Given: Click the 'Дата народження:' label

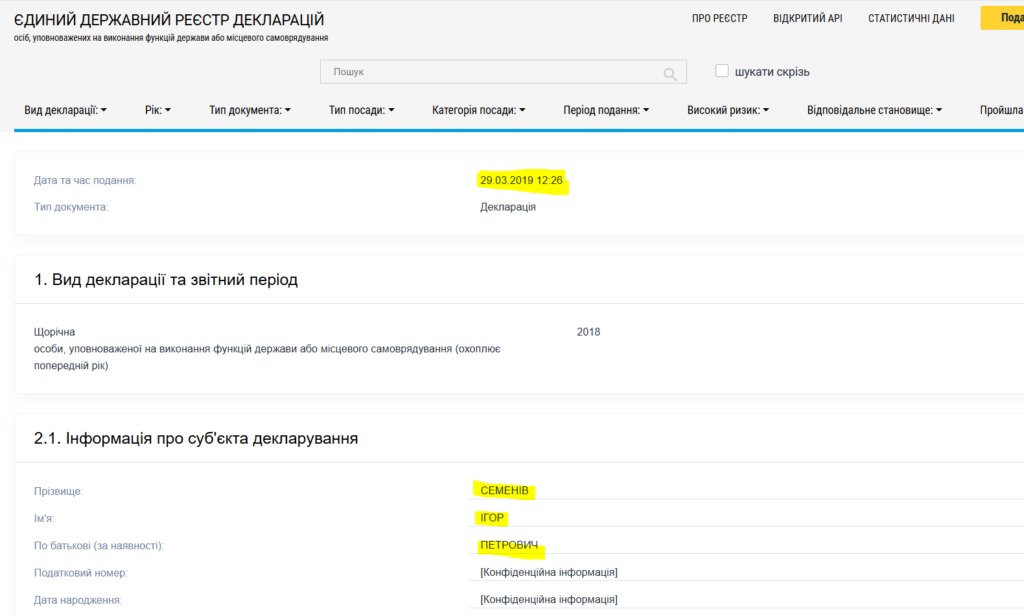Looking at the screenshot, I should pyautogui.click(x=78, y=600).
